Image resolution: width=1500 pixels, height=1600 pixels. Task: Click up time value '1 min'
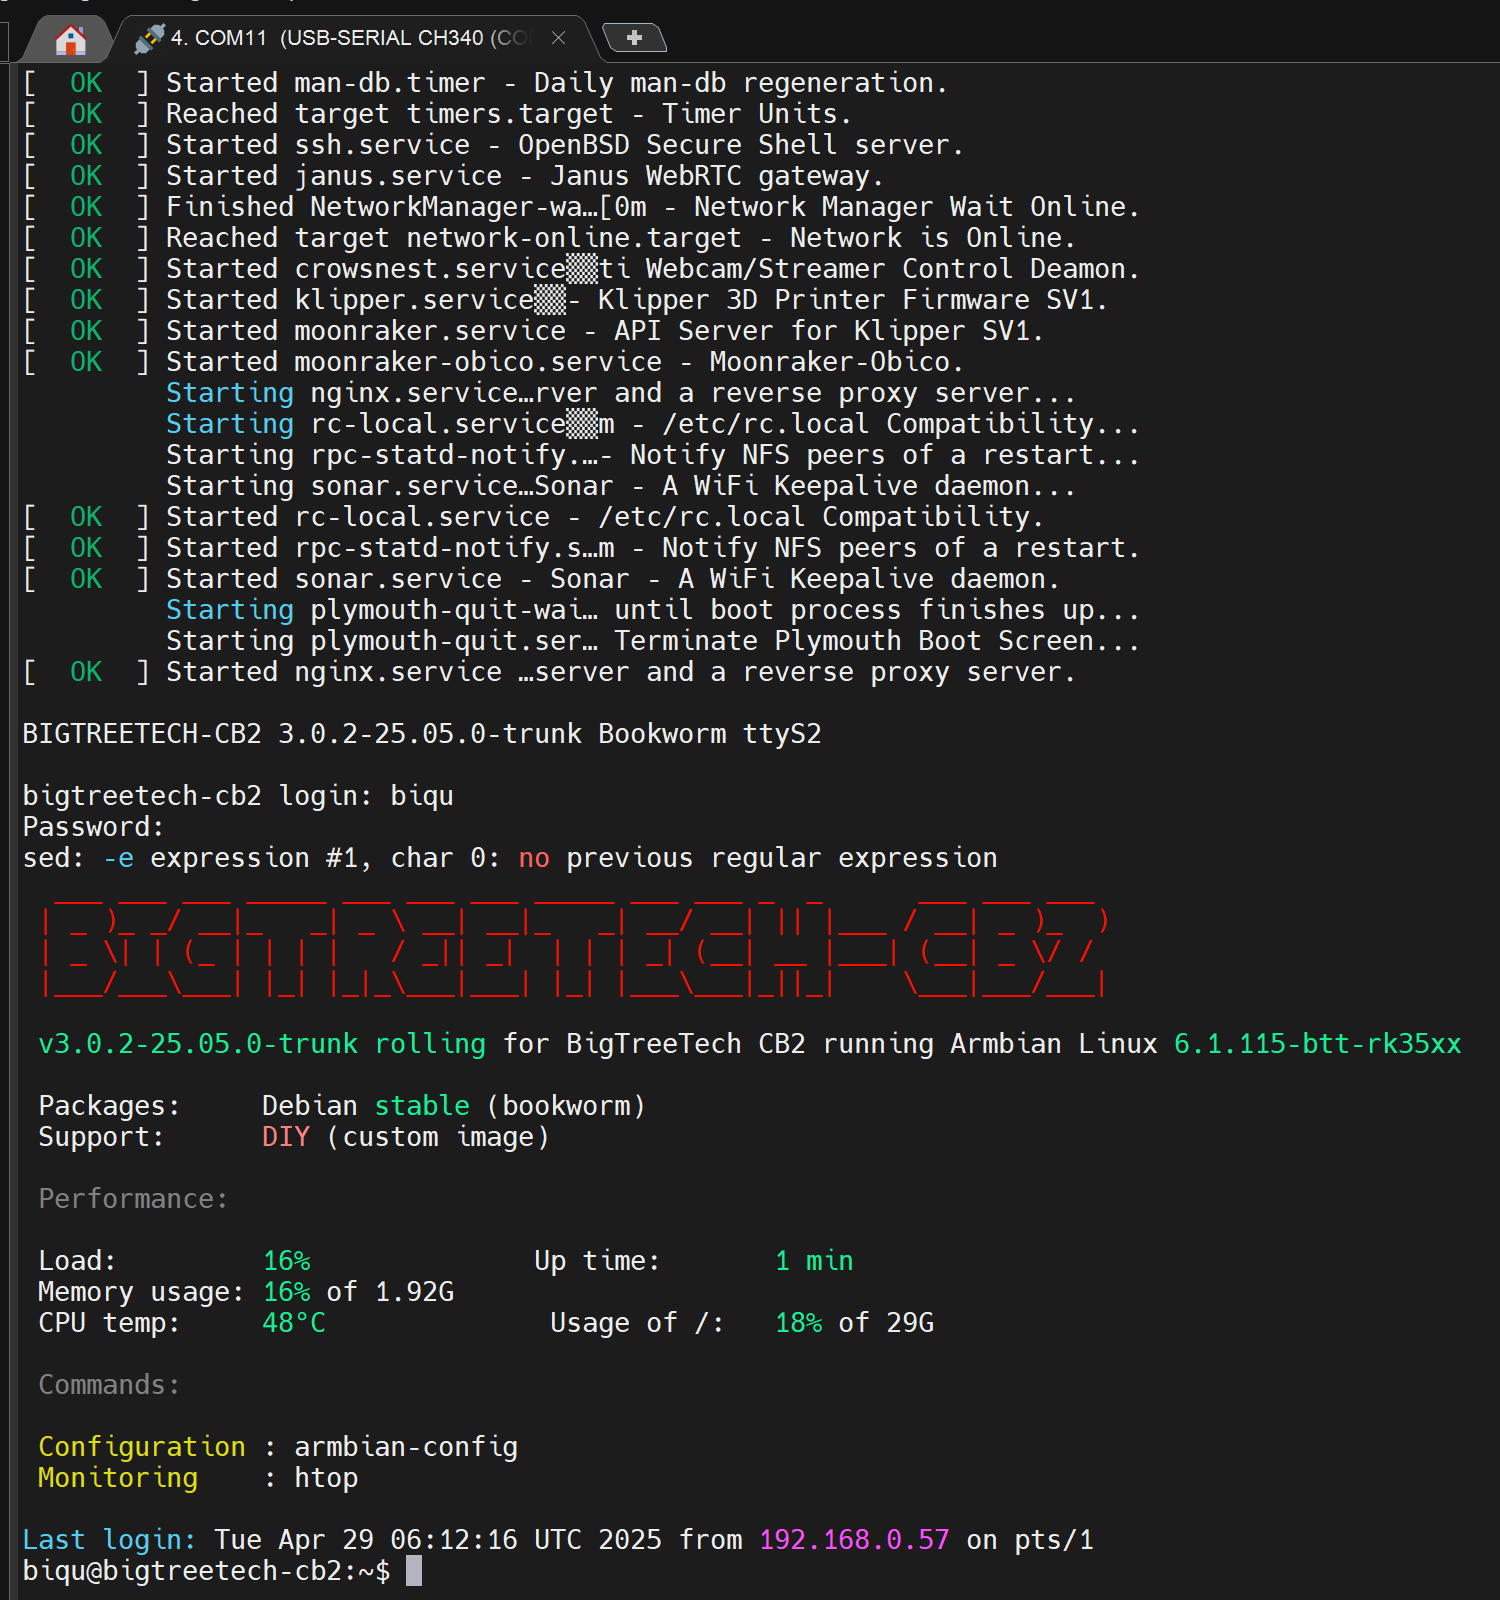pos(814,1261)
